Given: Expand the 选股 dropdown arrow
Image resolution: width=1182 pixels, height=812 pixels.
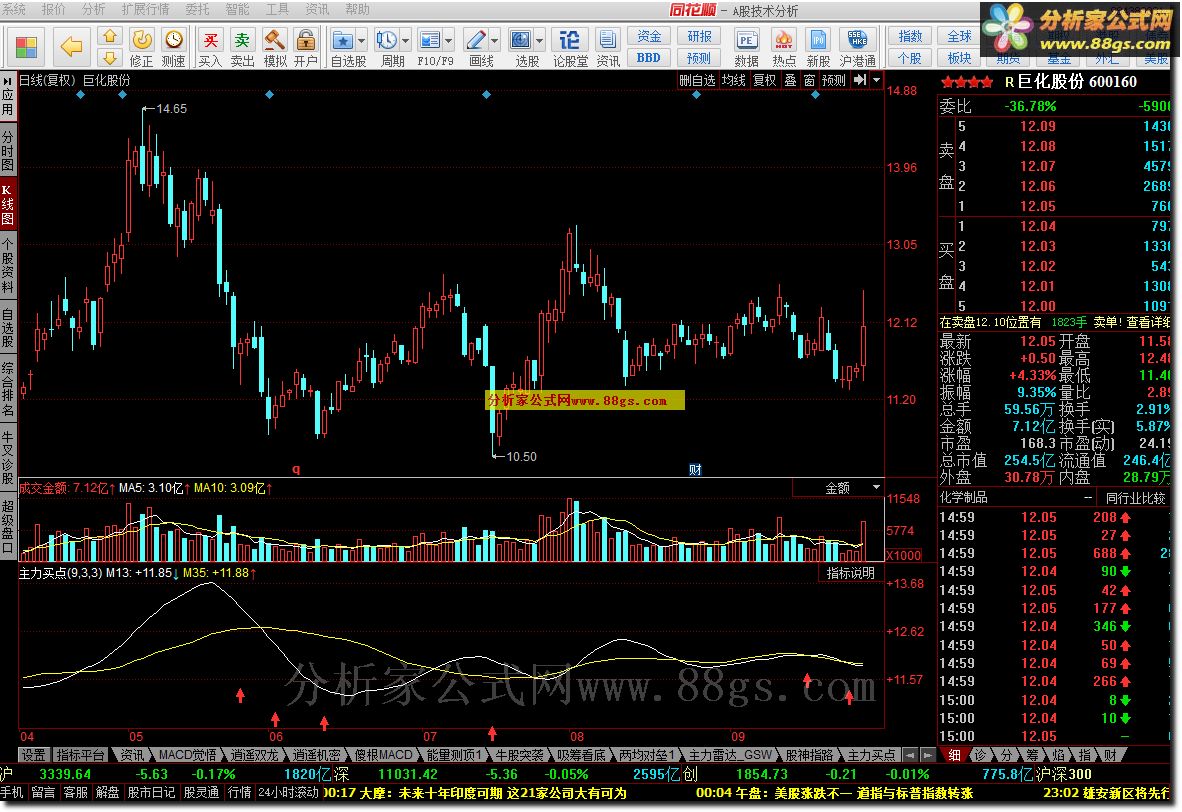Looking at the screenshot, I should coord(540,41).
